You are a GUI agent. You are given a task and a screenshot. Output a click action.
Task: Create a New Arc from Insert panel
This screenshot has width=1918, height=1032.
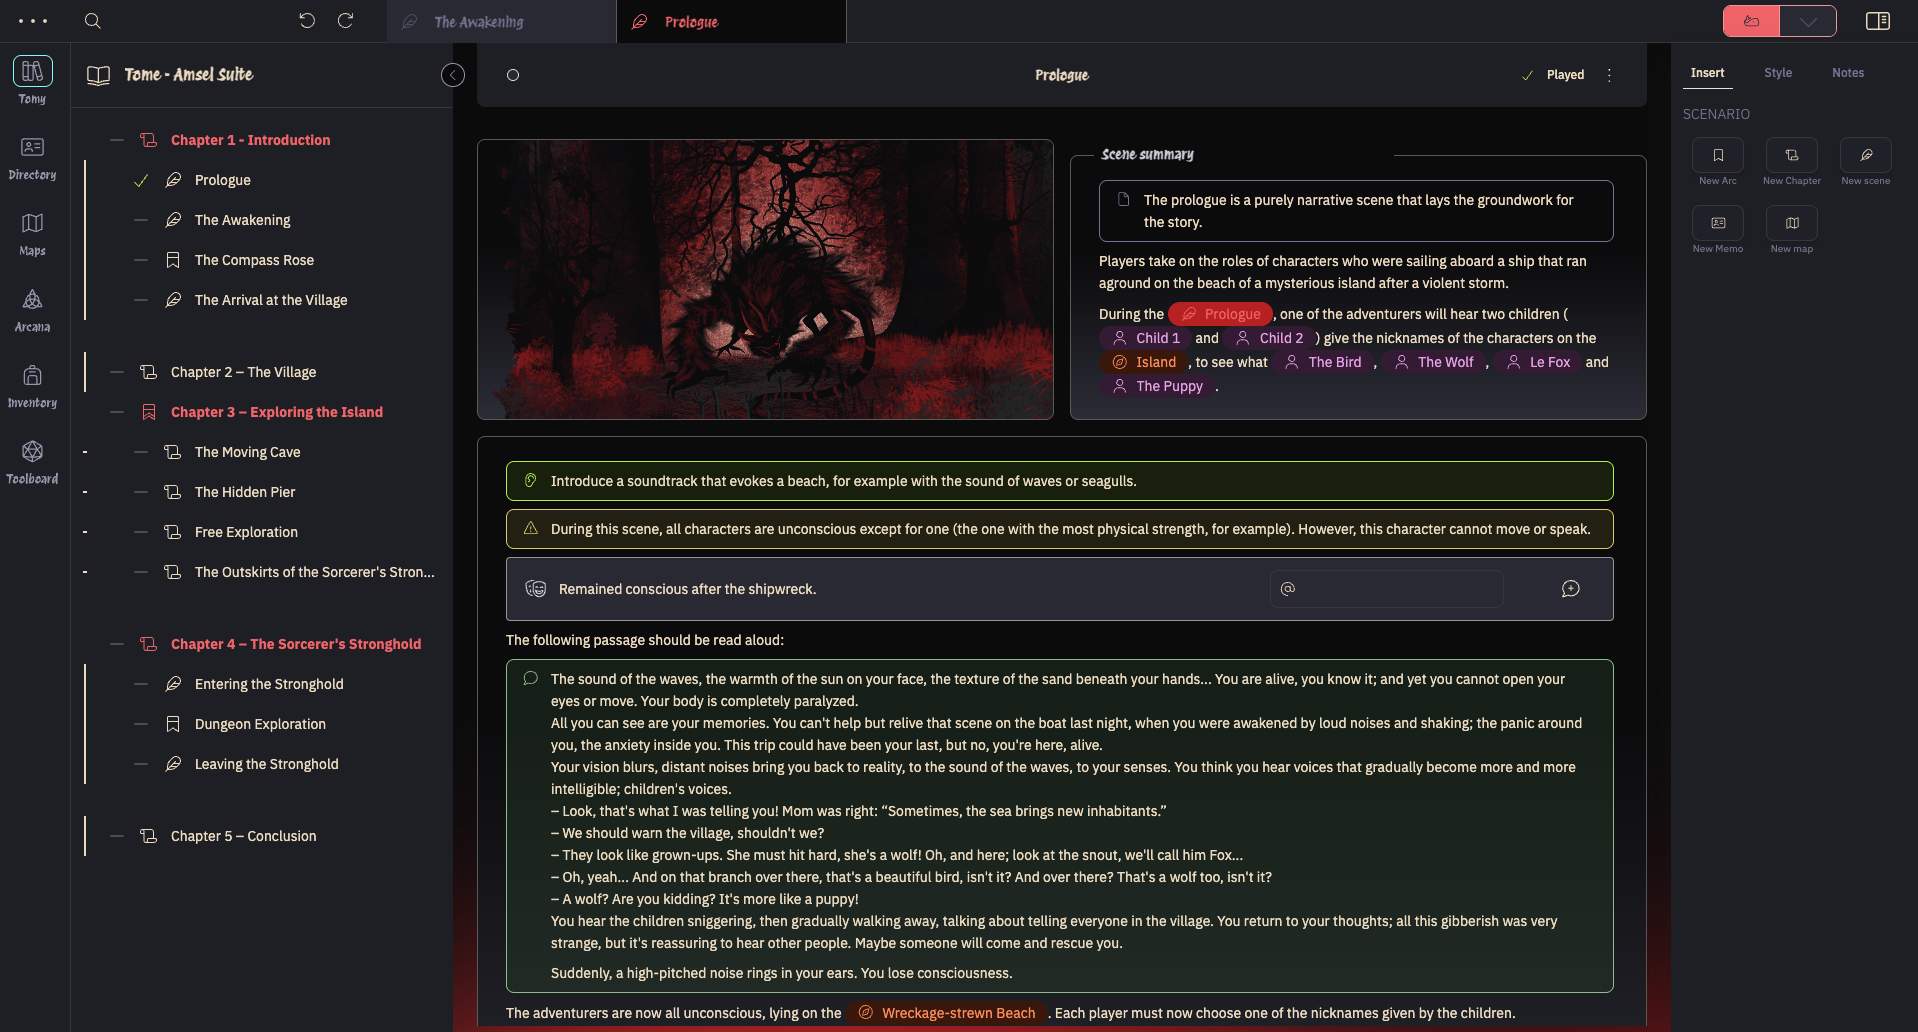tap(1717, 161)
